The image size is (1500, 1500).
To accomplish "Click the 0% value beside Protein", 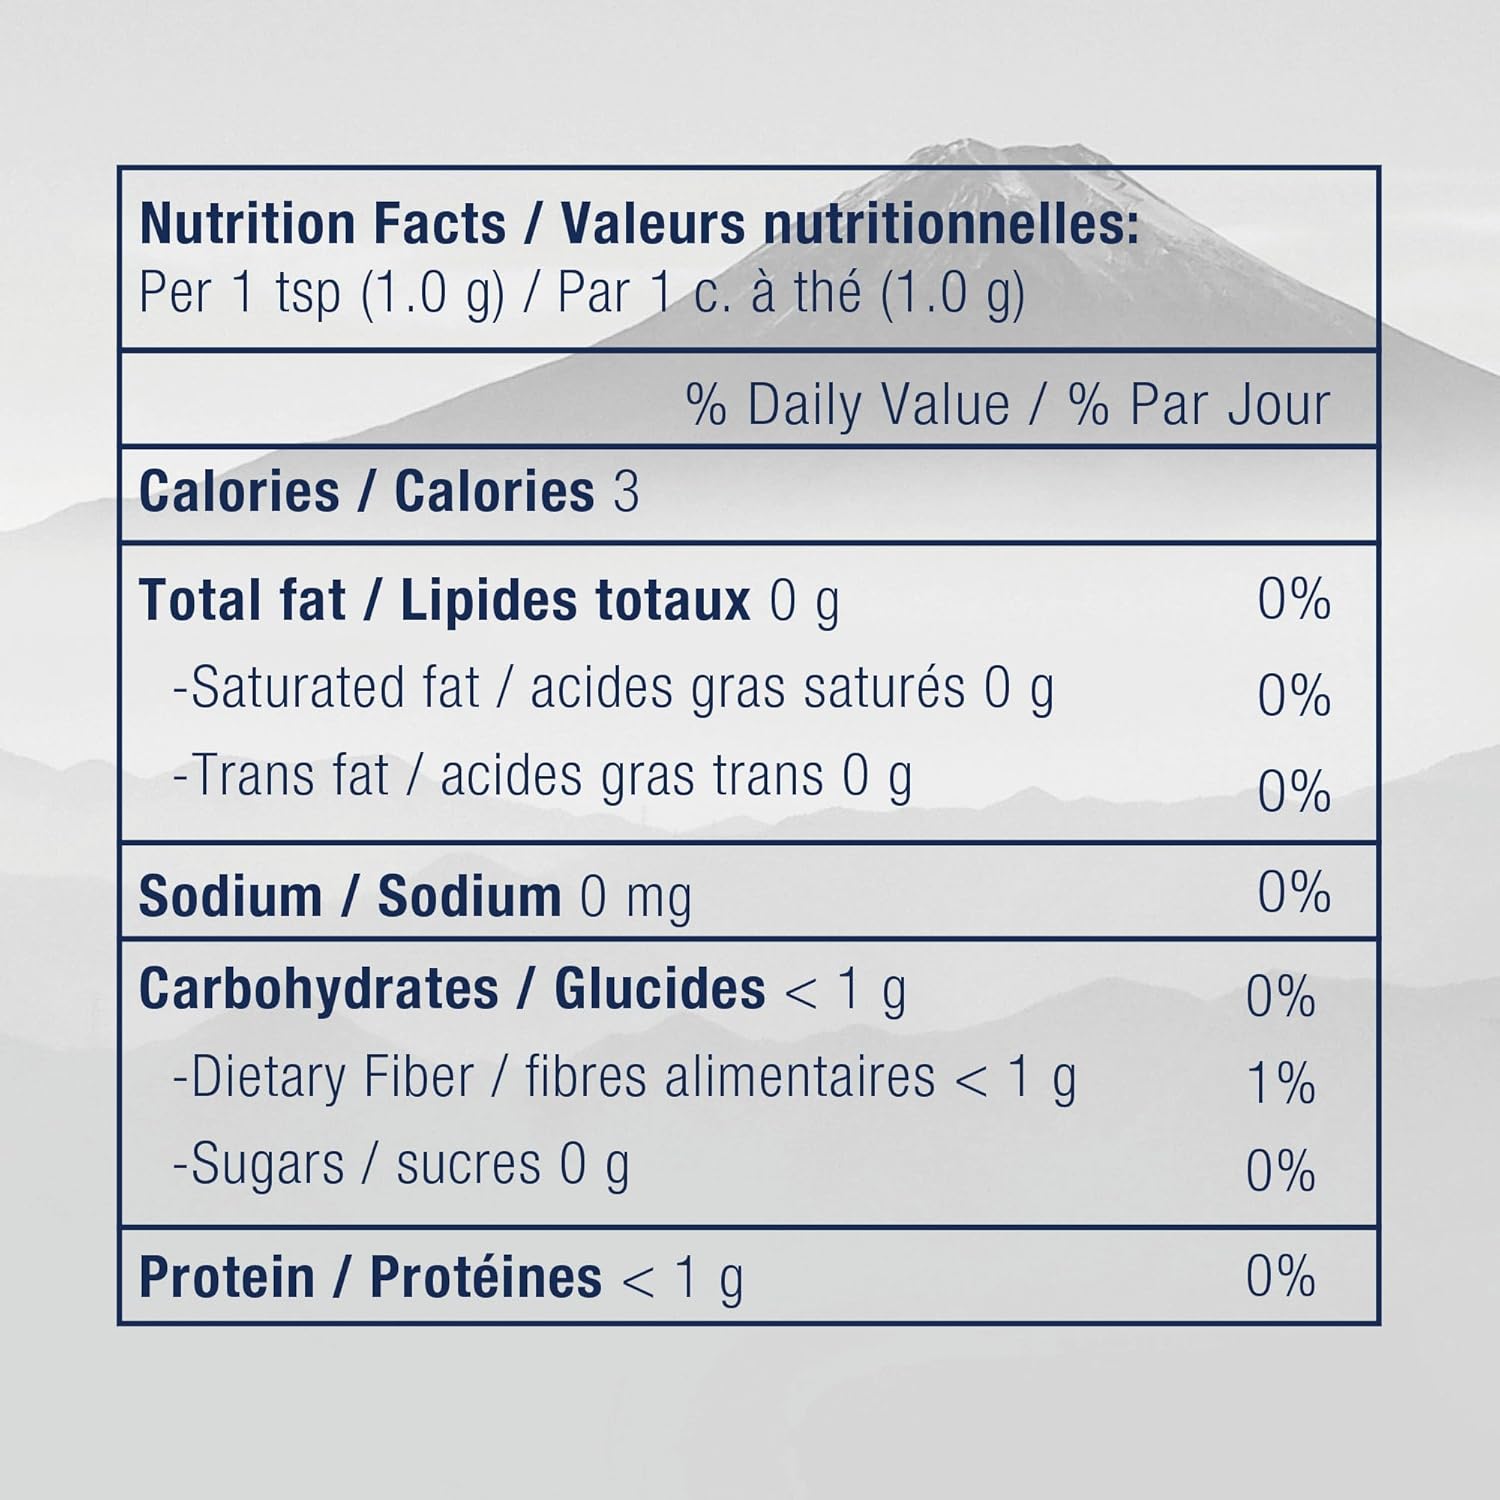I will pyautogui.click(x=1281, y=1276).
